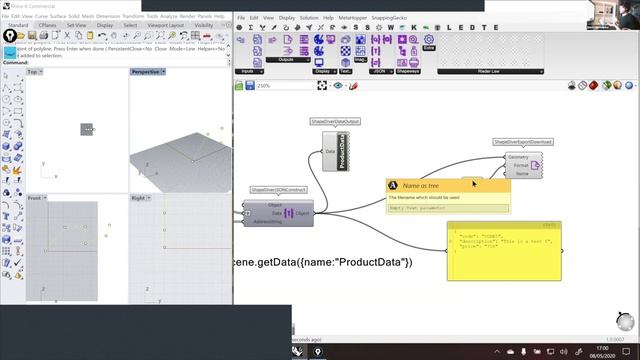Click the sketch brush icon in Grasshopper toolbar
The image size is (640, 360).
353,86
